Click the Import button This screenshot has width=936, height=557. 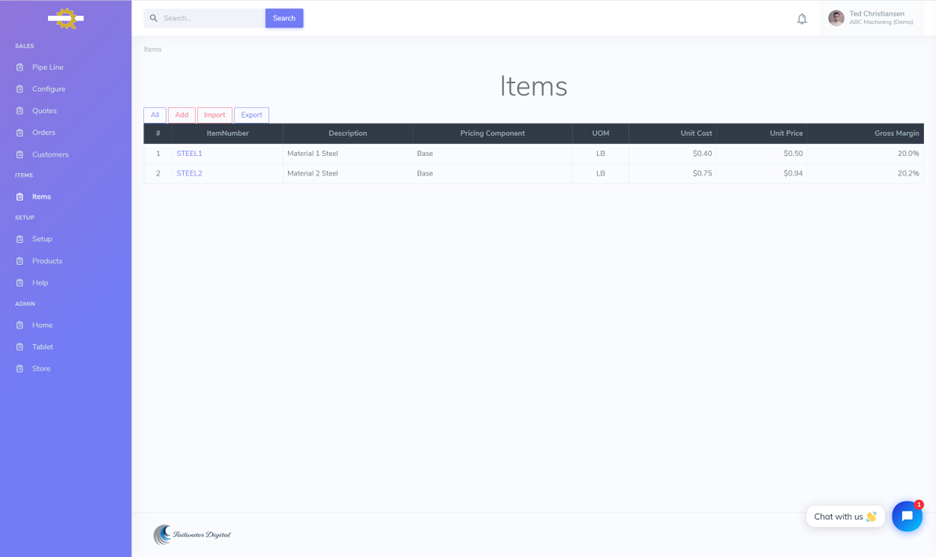214,115
